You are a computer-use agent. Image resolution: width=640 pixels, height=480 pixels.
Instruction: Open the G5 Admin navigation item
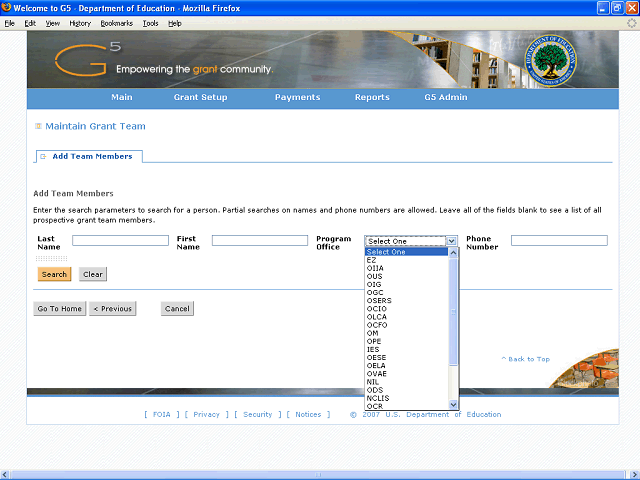click(446, 97)
